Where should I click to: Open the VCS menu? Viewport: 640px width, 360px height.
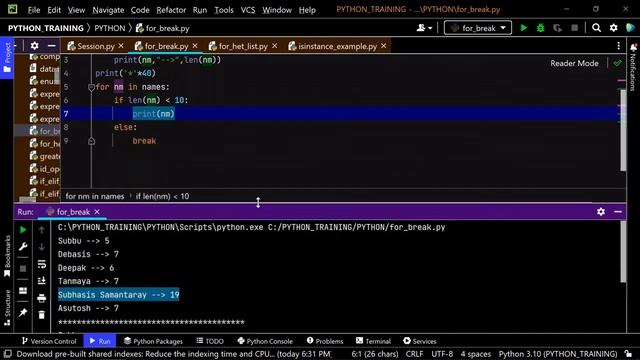248,10
